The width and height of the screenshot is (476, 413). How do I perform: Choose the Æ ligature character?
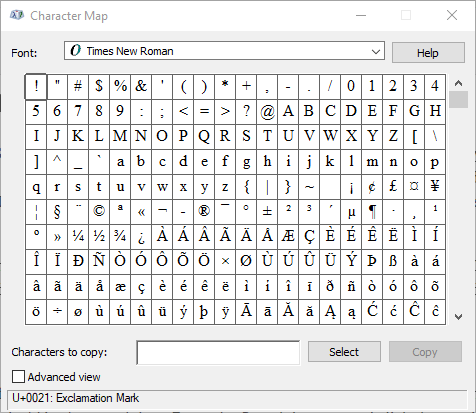[x=288, y=236]
